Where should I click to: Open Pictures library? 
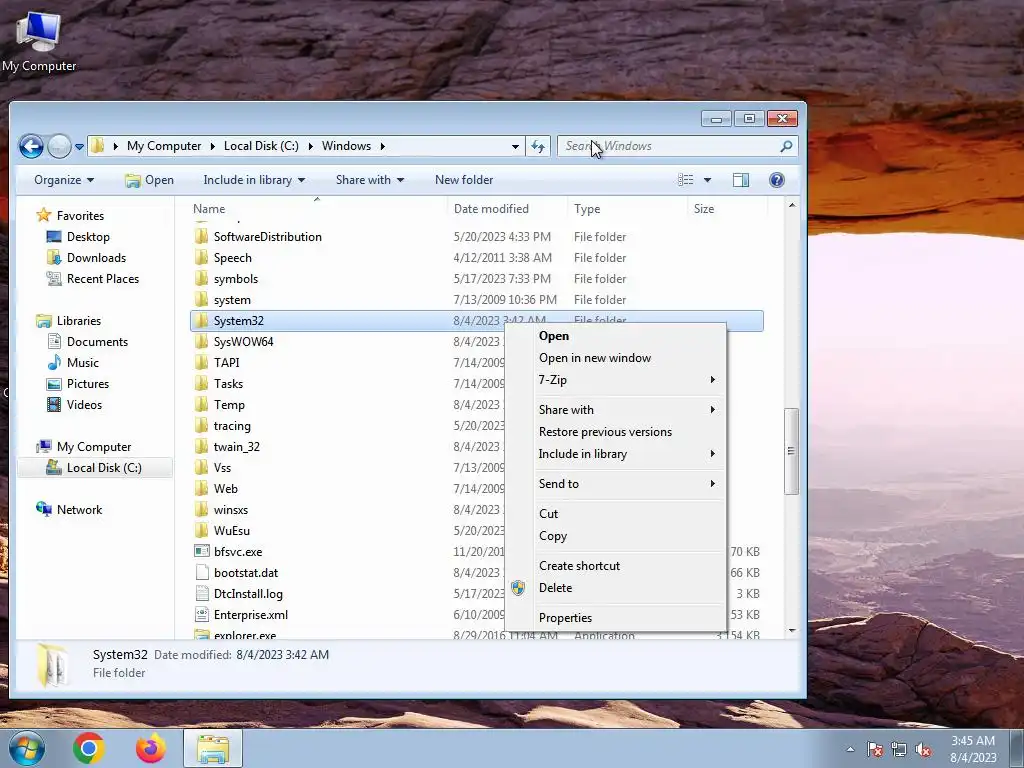pos(77,383)
